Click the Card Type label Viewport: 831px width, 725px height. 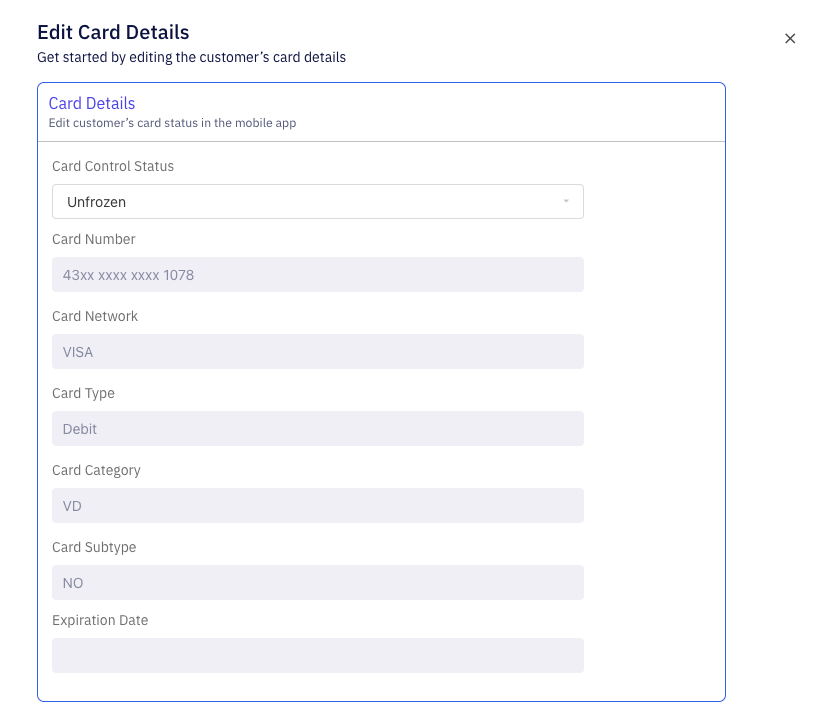tap(82, 393)
